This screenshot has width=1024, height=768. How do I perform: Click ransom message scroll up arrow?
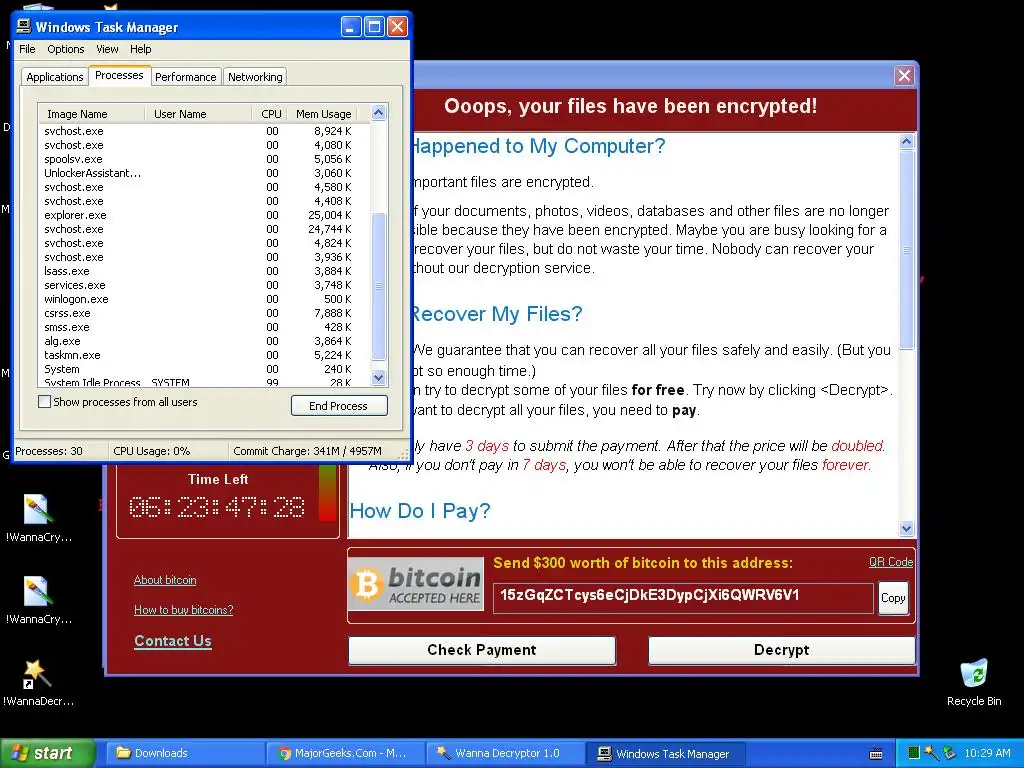click(x=906, y=141)
